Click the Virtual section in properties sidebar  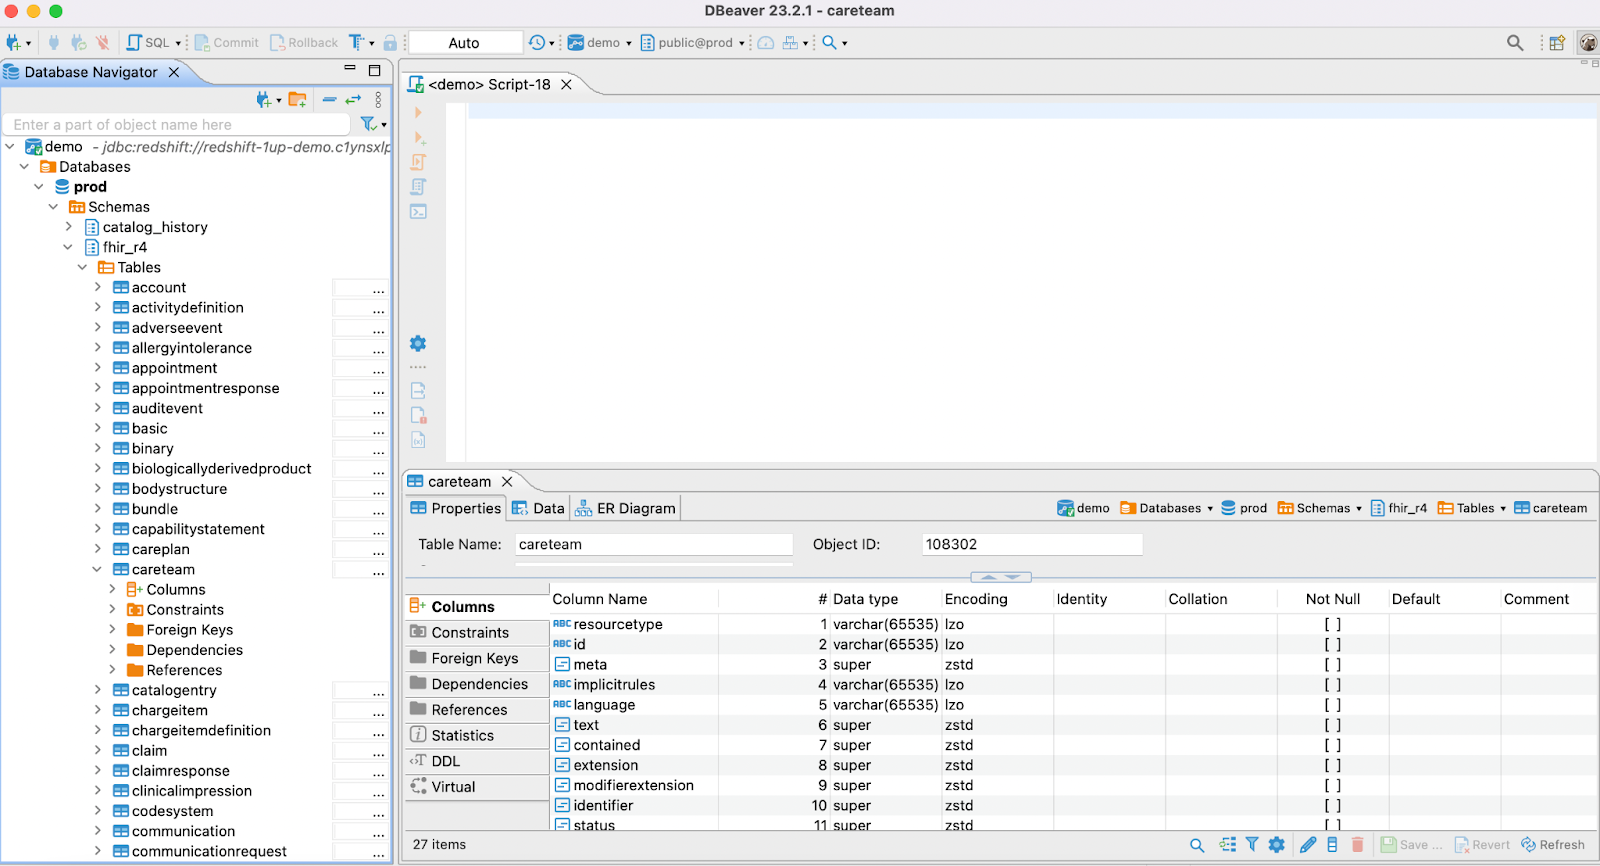click(x=476, y=787)
